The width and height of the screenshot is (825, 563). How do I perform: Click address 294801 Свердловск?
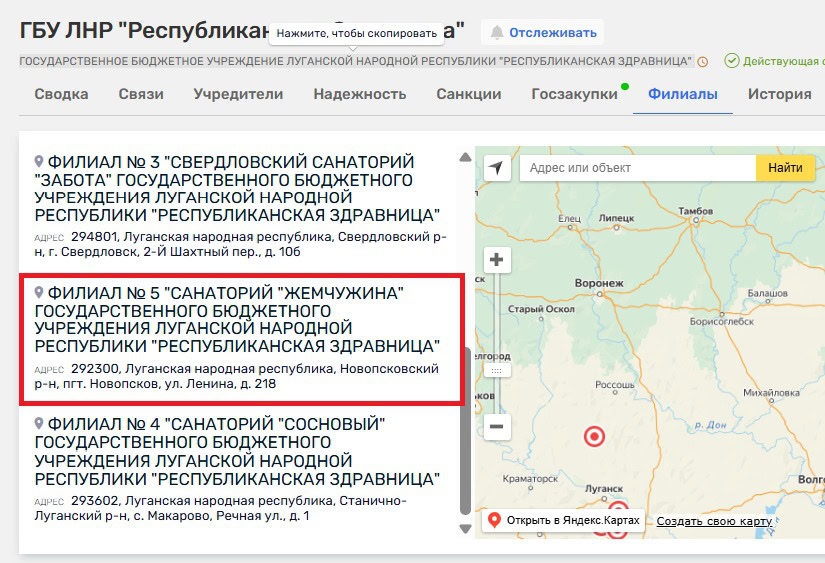tap(240, 244)
